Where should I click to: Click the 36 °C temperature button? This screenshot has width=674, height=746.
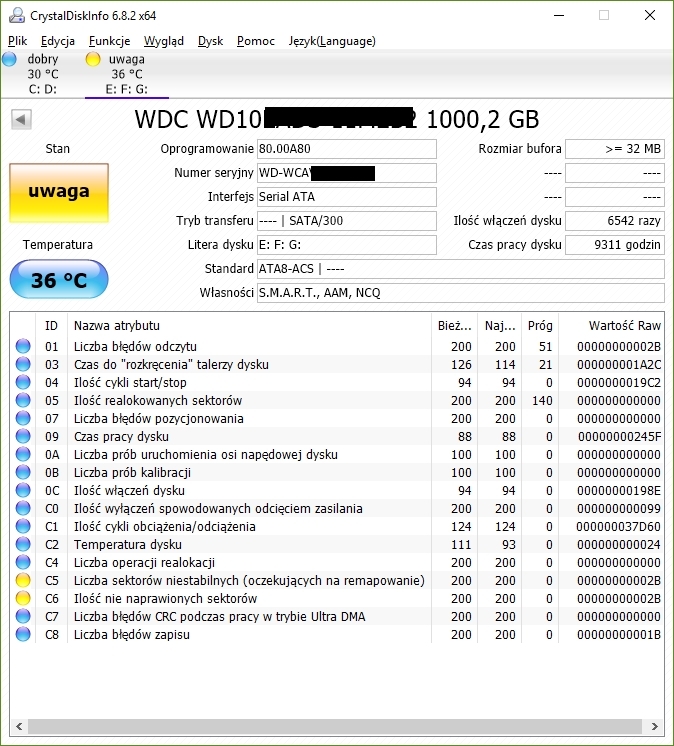tap(59, 279)
